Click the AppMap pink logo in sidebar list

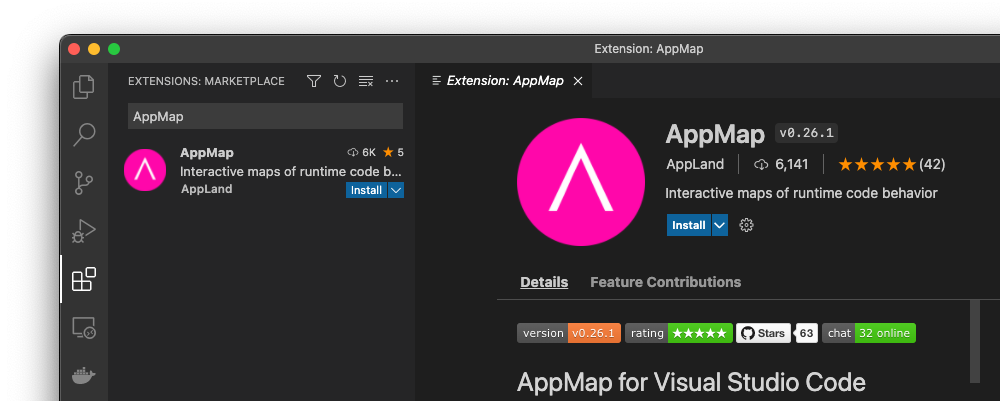click(145, 170)
